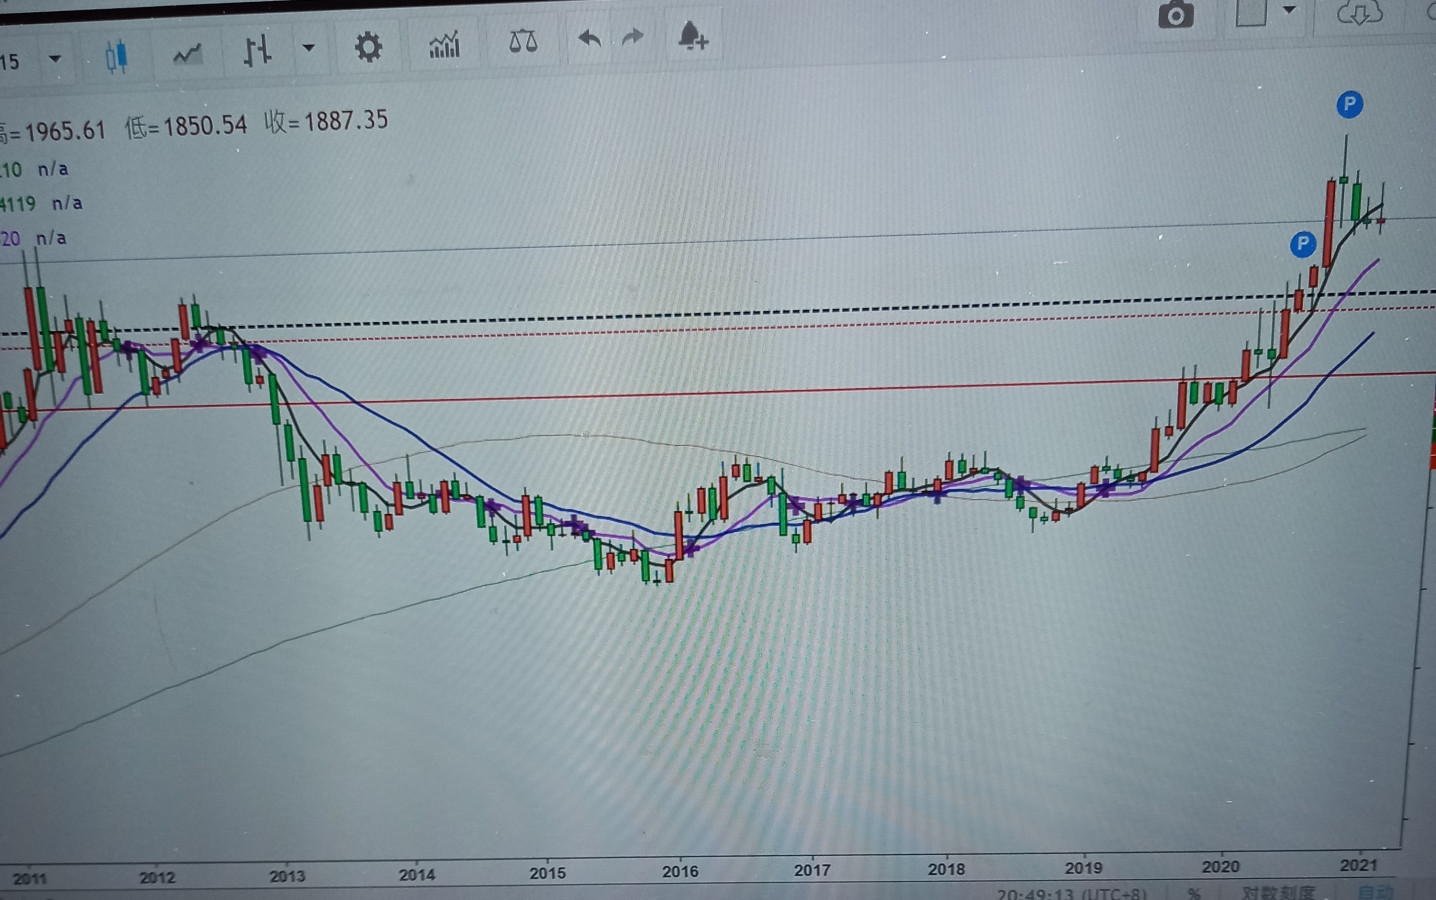Expand the bar style dropdown arrow
1436x900 pixels.
(x=308, y=48)
